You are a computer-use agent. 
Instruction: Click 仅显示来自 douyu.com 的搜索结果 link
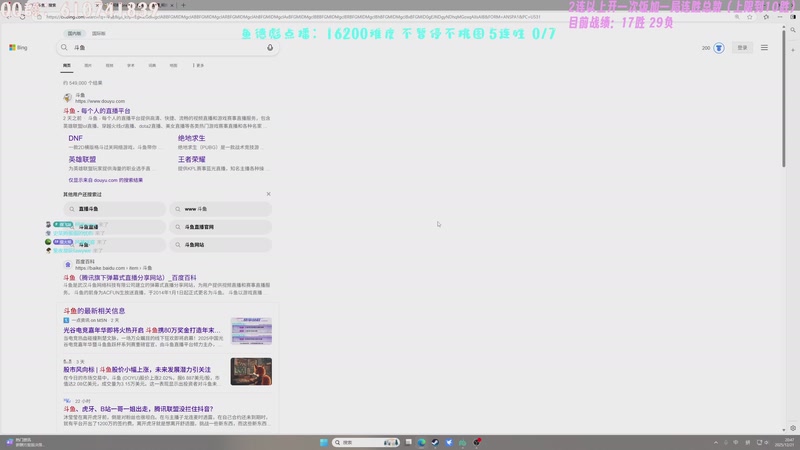pos(106,180)
